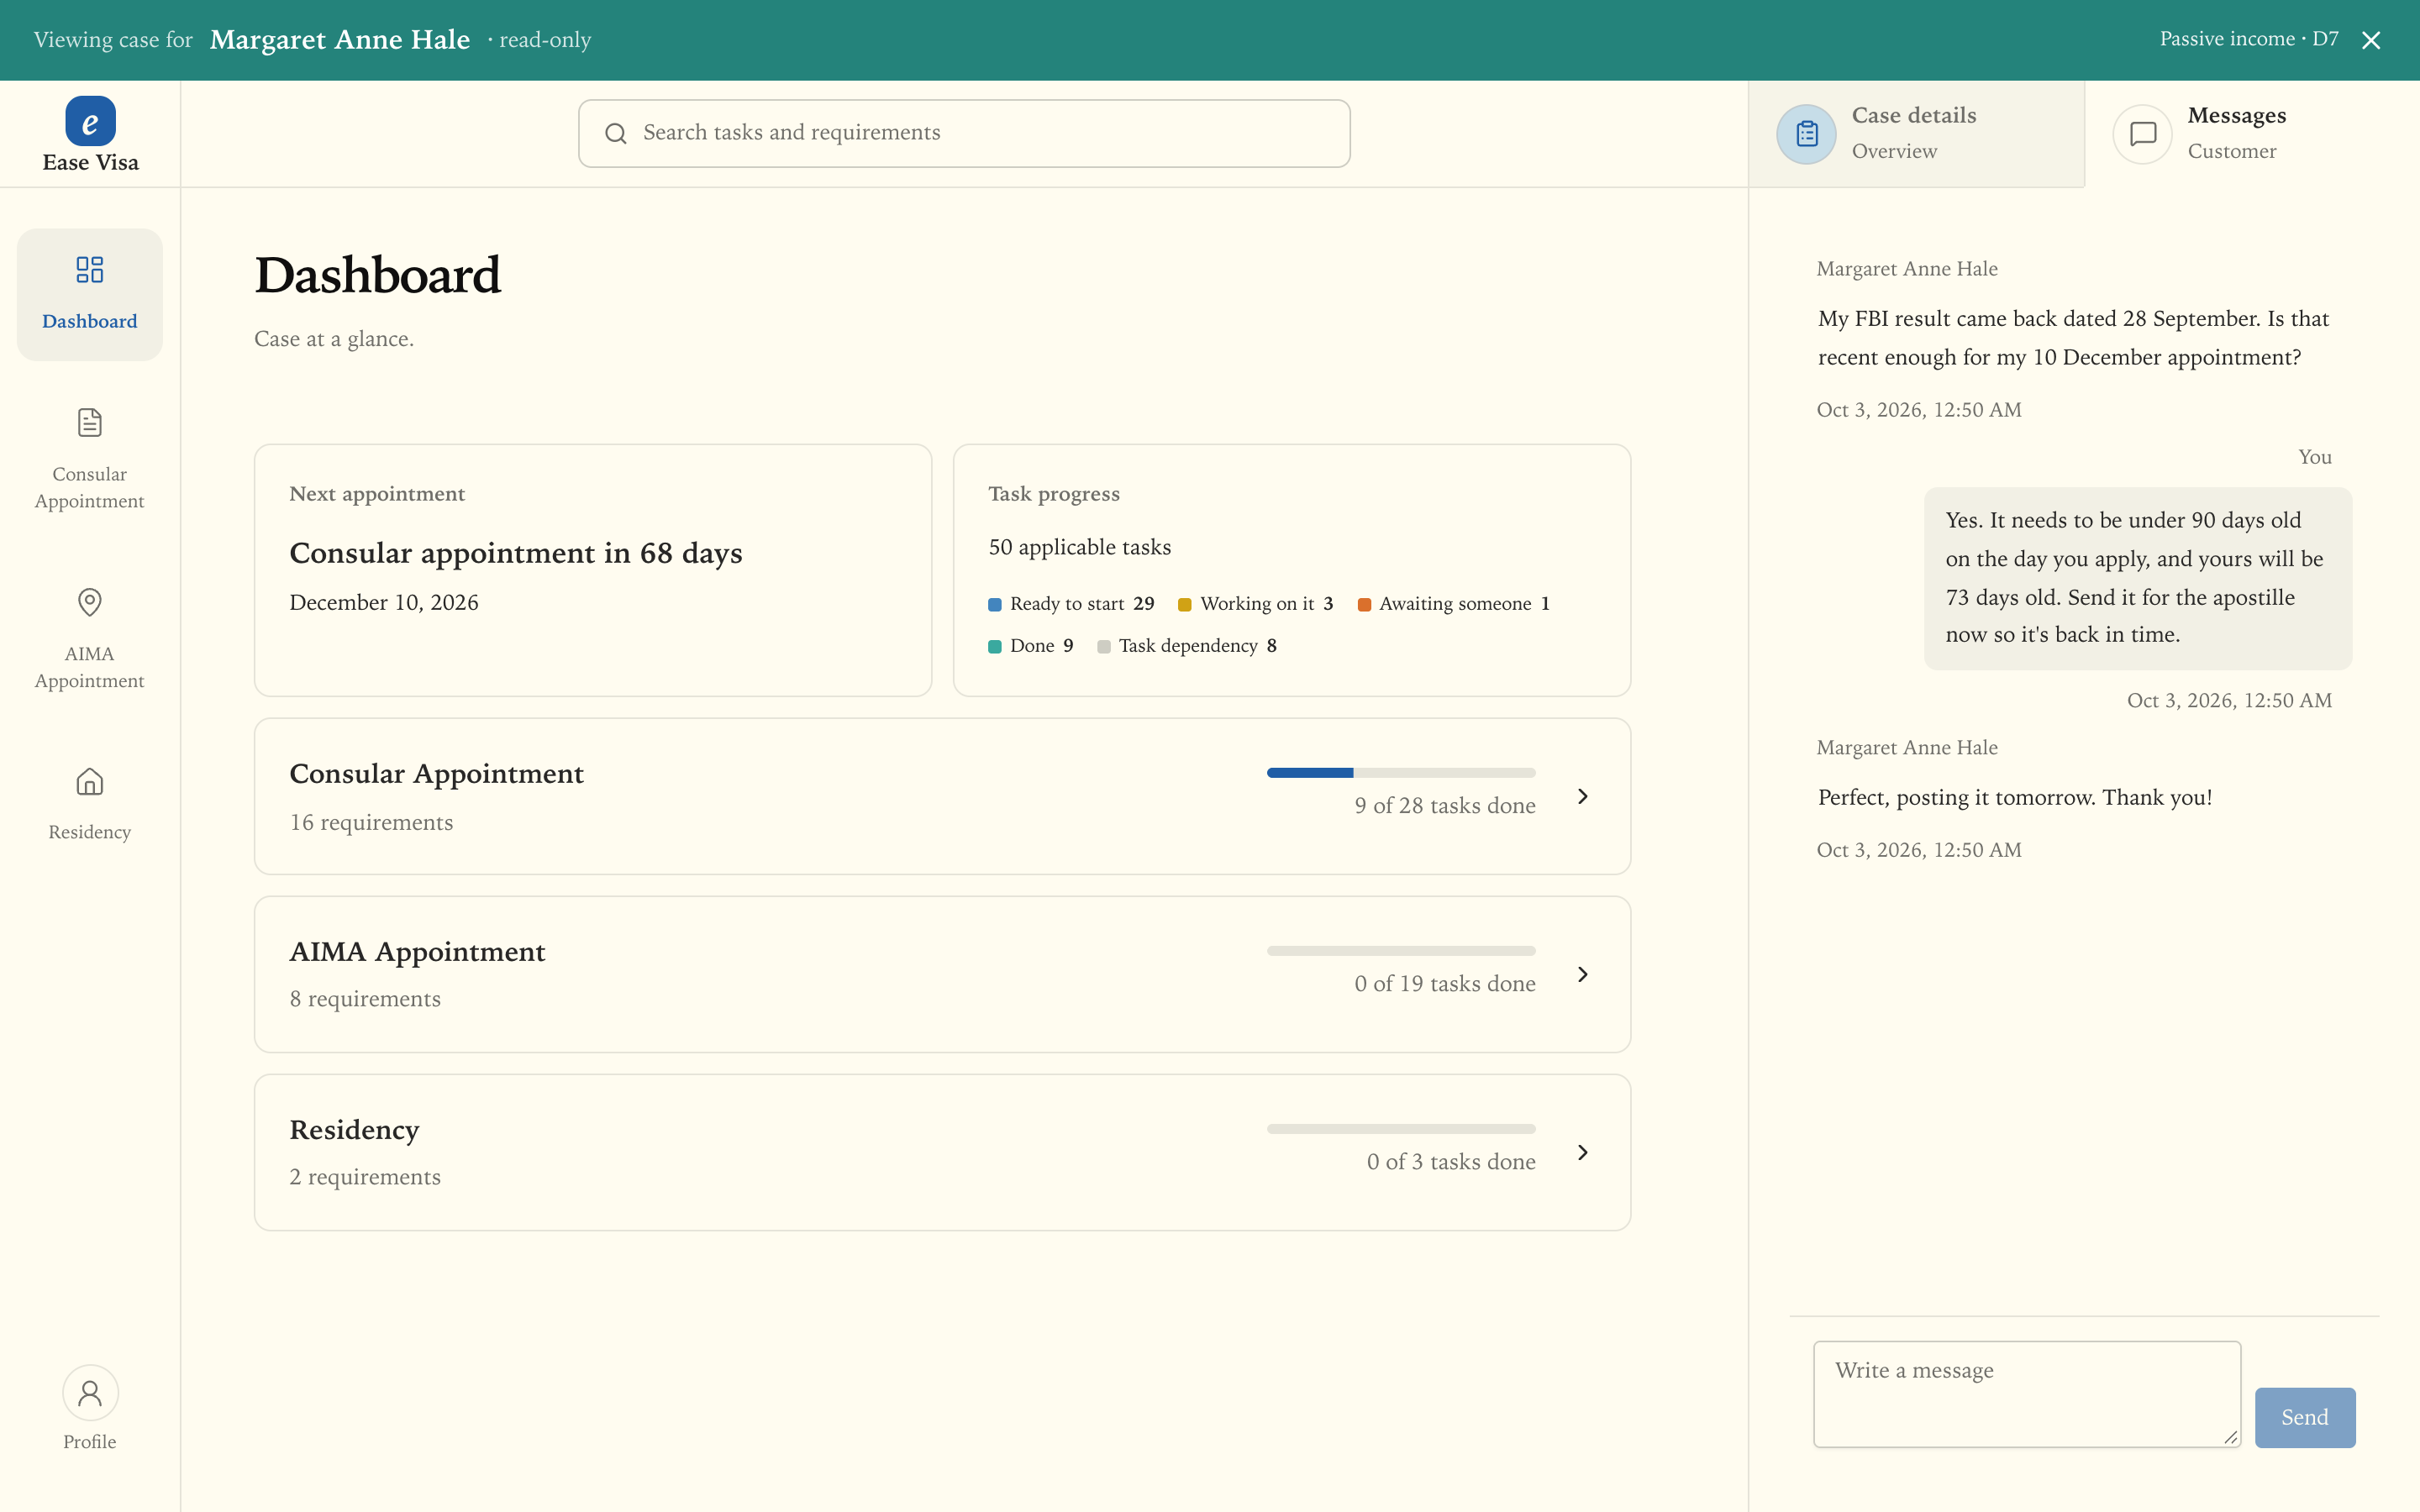
Task: Open the Dashboard sidebar icon
Action: pyautogui.click(x=90, y=269)
